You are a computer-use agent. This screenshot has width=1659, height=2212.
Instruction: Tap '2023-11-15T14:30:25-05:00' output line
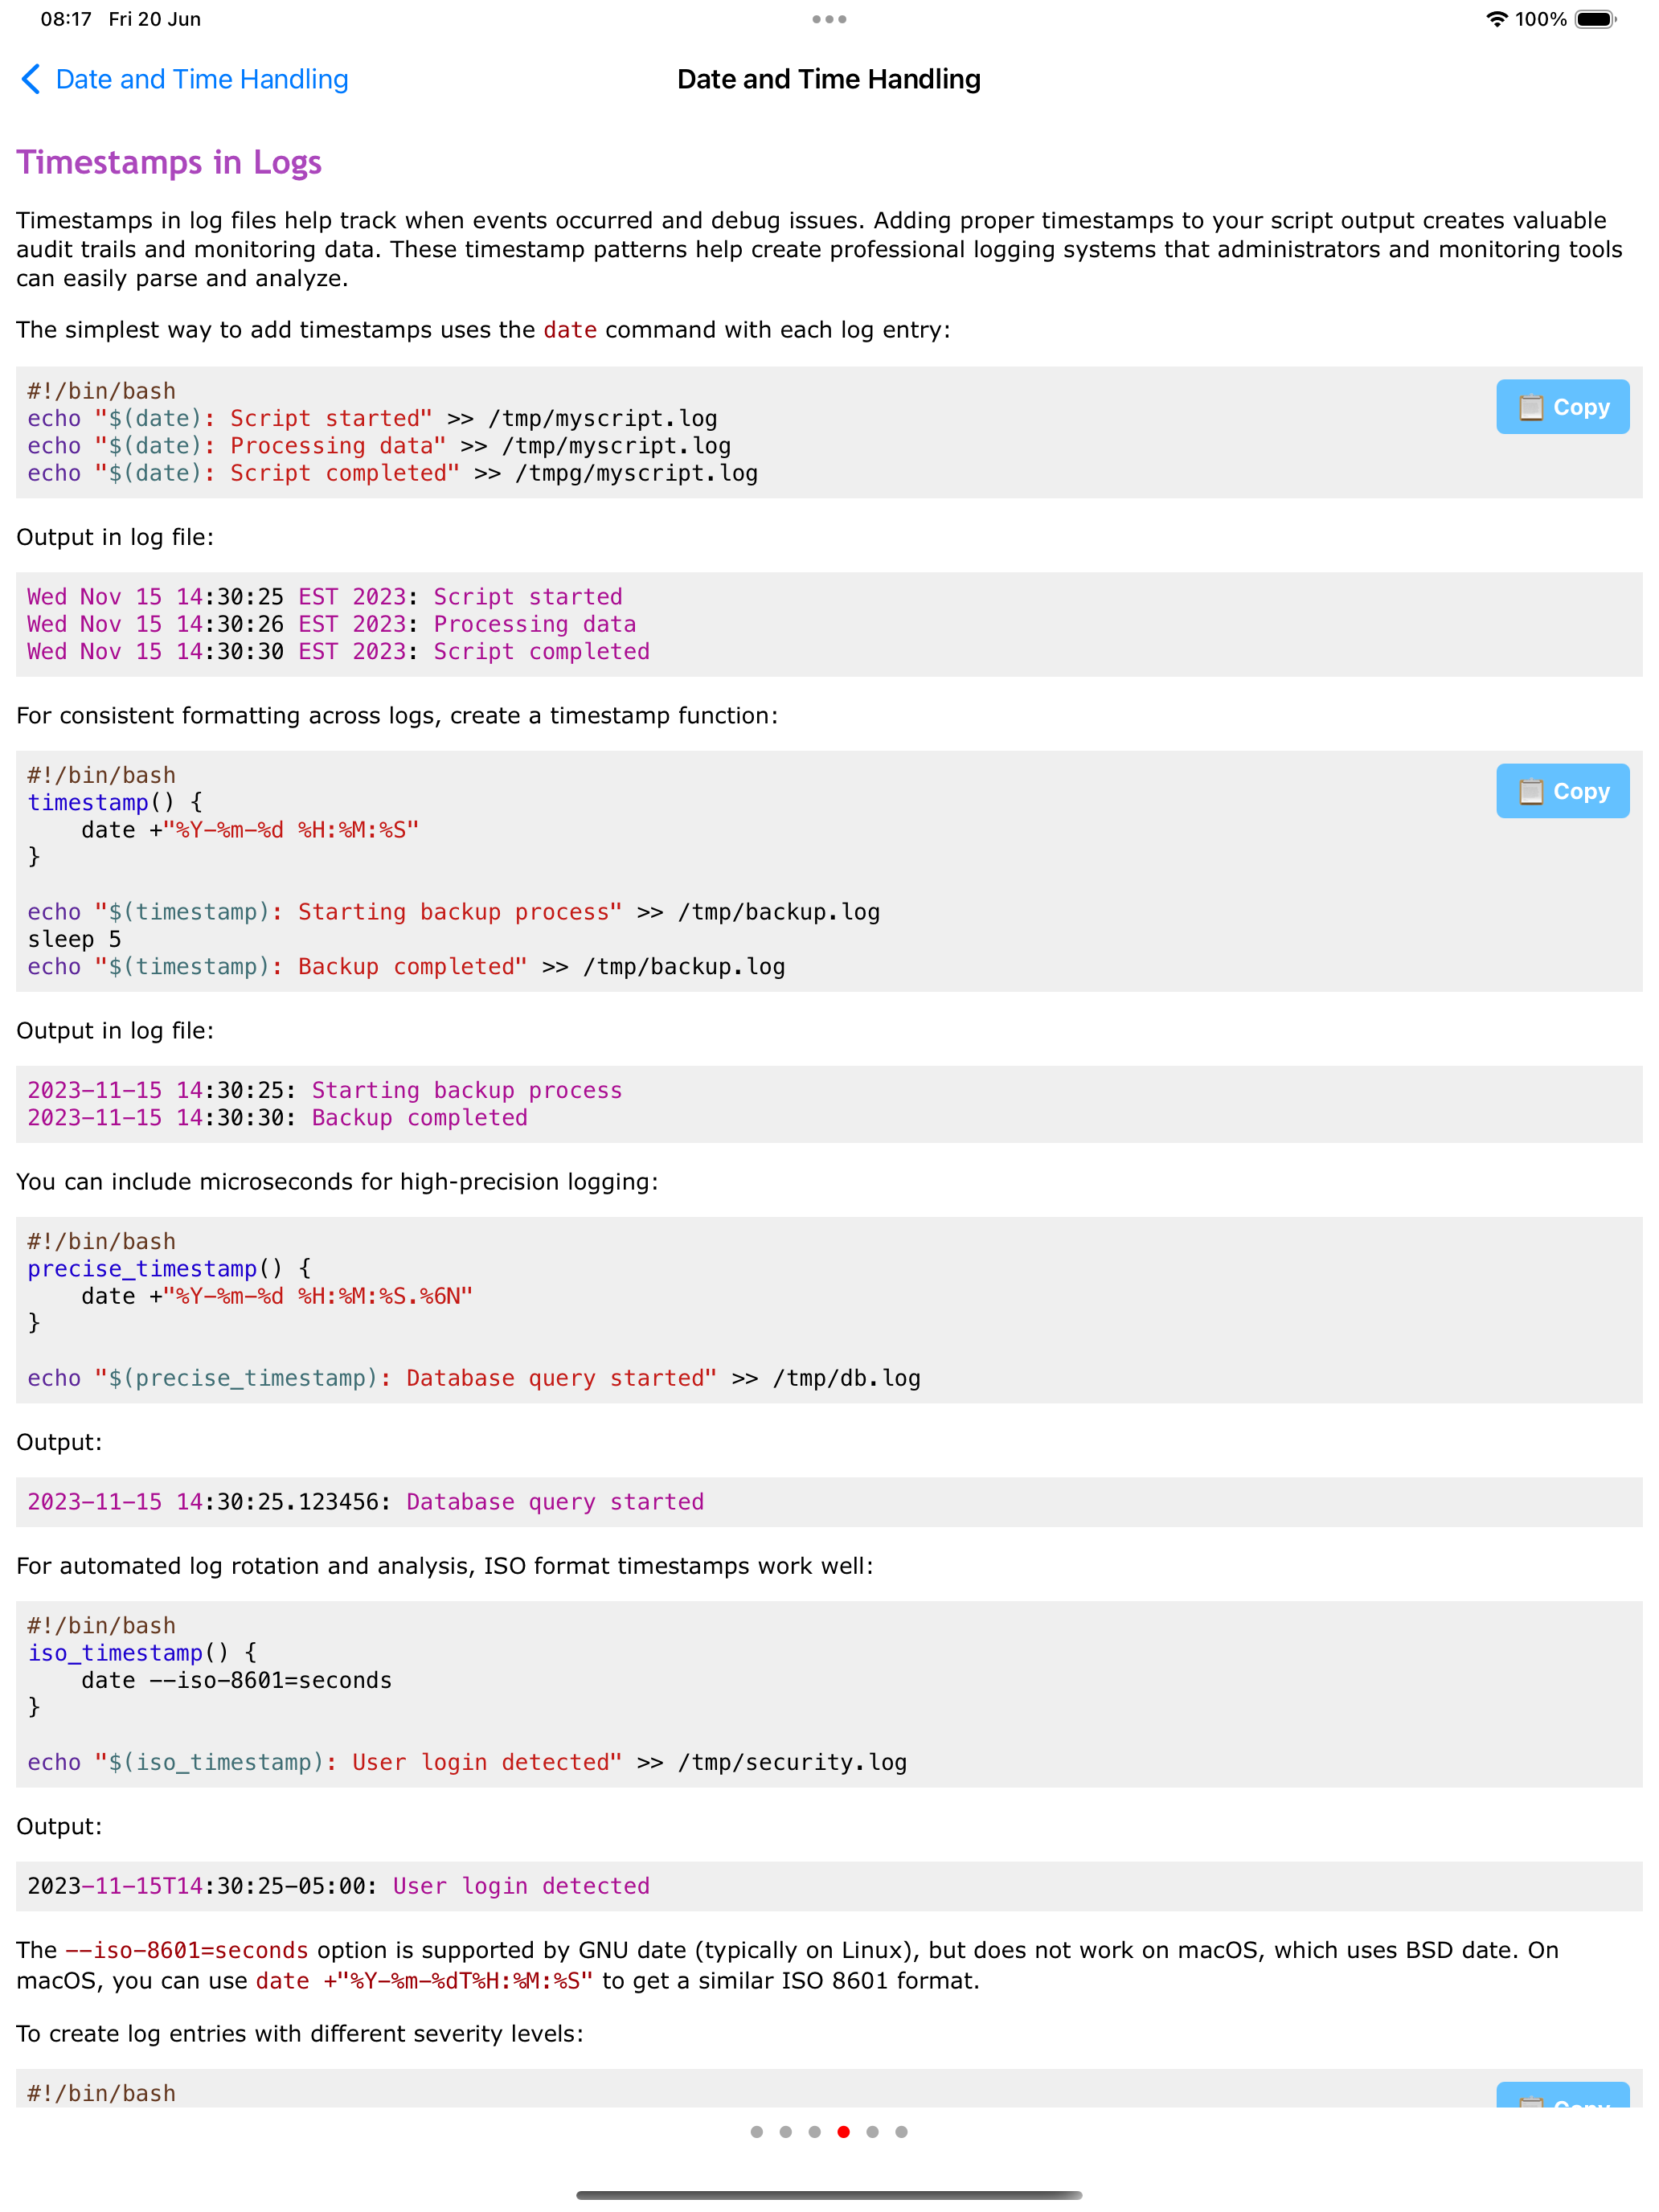338,1886
